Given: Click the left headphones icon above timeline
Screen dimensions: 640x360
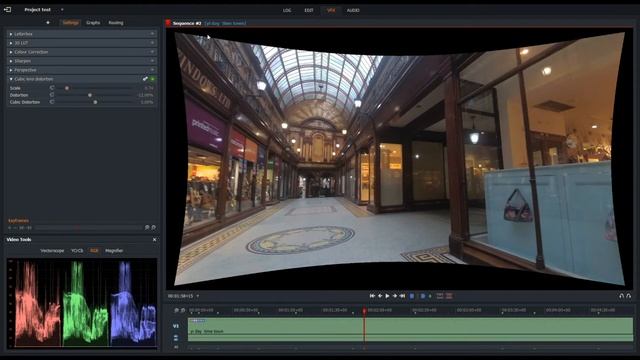Looking at the screenshot, I should 622,296.
